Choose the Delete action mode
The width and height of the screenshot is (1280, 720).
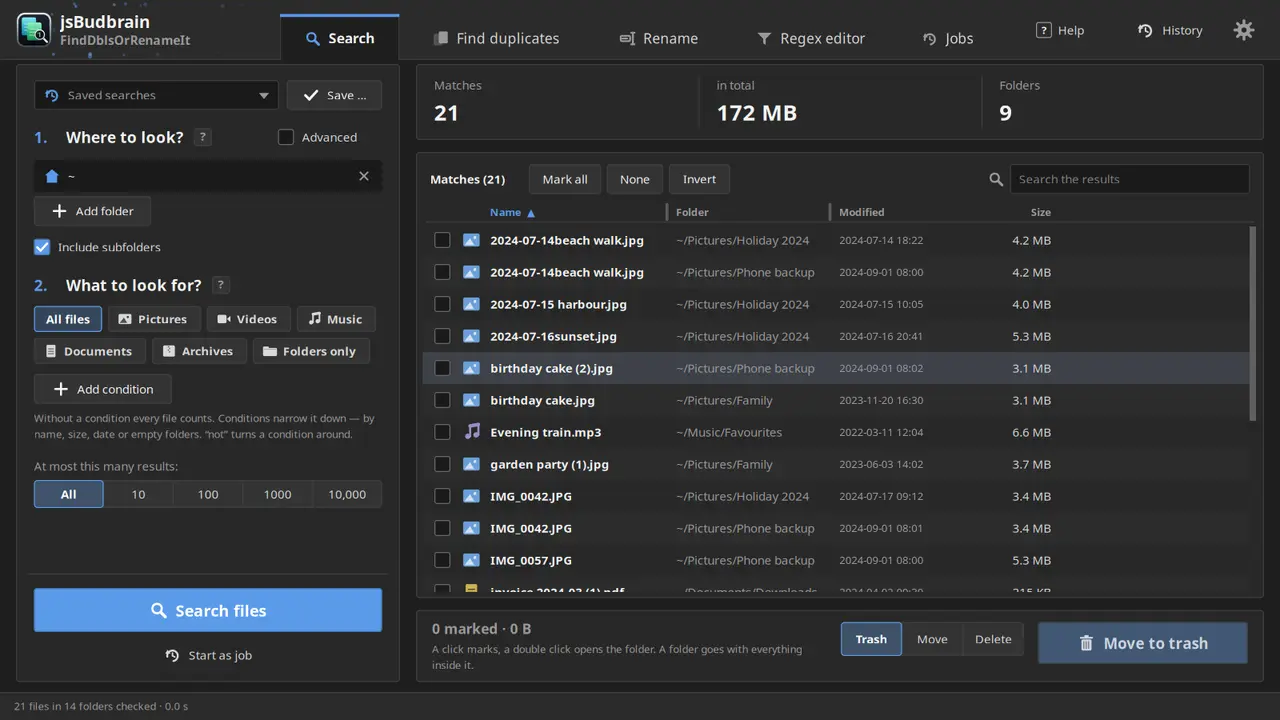(993, 639)
